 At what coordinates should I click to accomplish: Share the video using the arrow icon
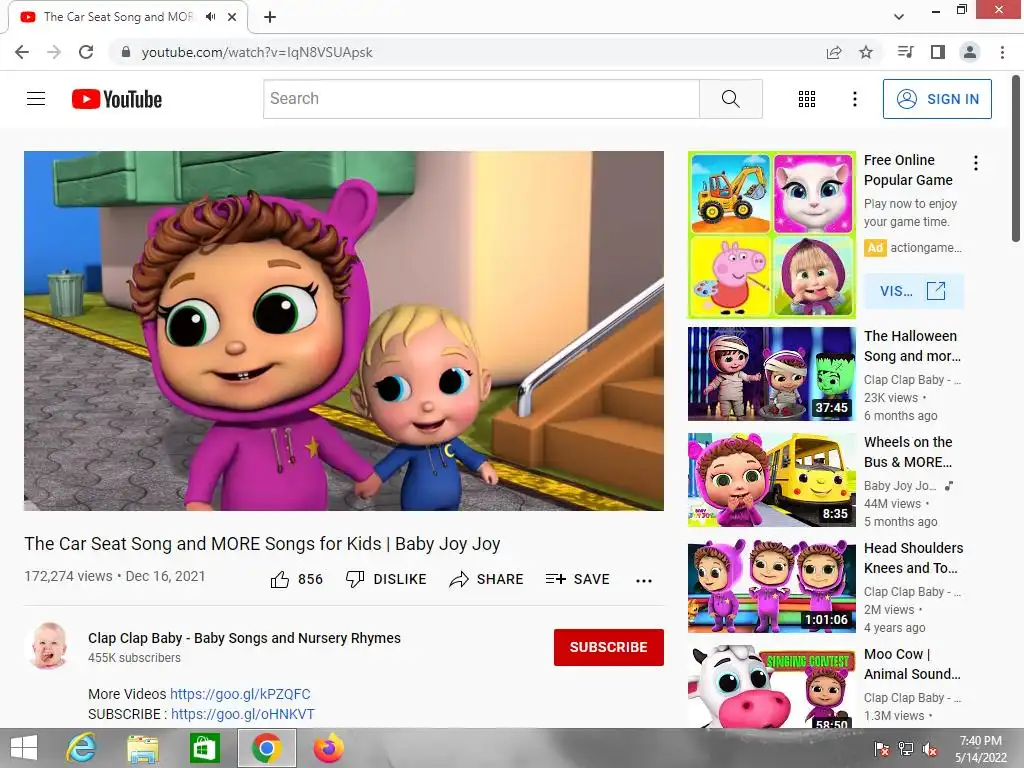tap(487, 579)
